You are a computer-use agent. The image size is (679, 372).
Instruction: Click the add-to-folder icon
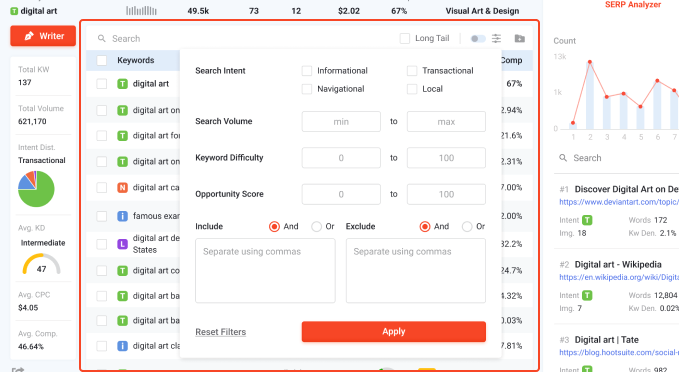click(x=520, y=39)
